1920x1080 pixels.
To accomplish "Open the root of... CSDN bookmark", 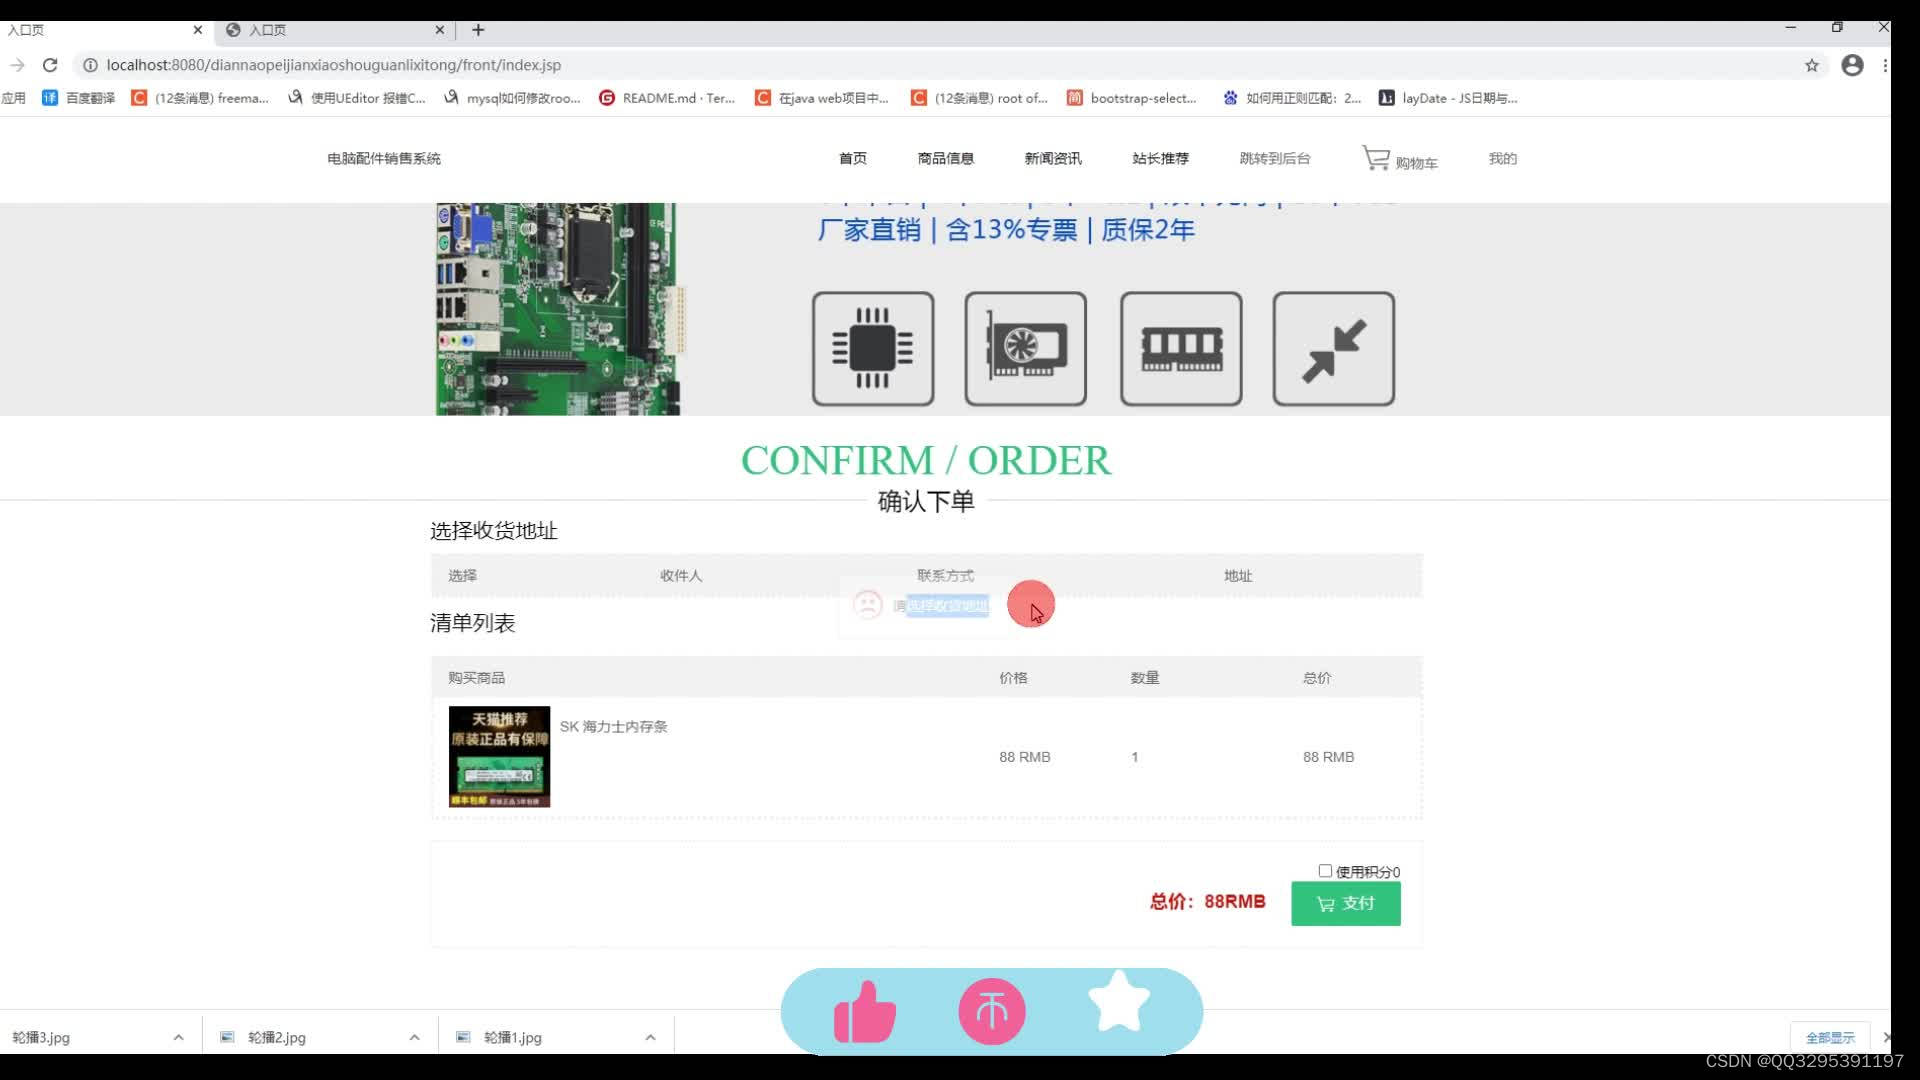I will click(979, 98).
